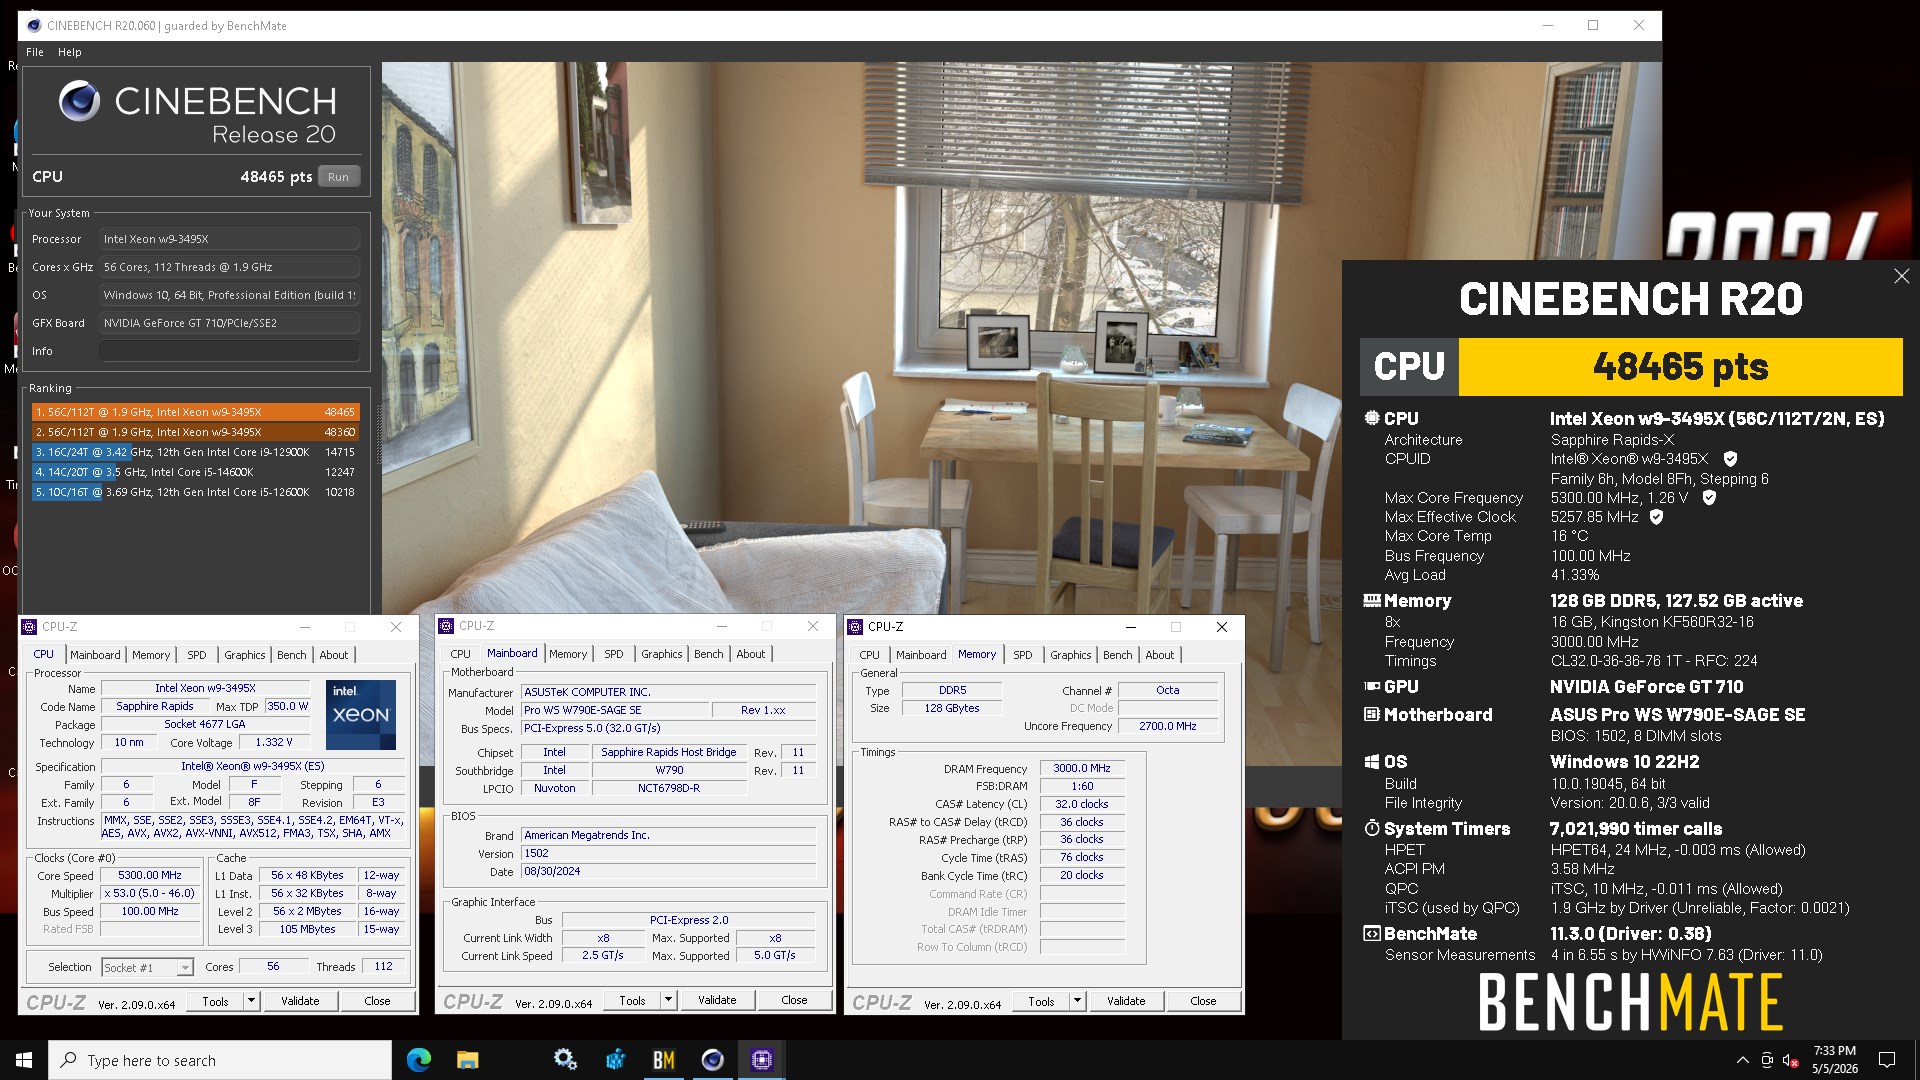1920x1080 pixels.
Task: Open Bench tab in left CPU-Z window
Action: point(292,655)
